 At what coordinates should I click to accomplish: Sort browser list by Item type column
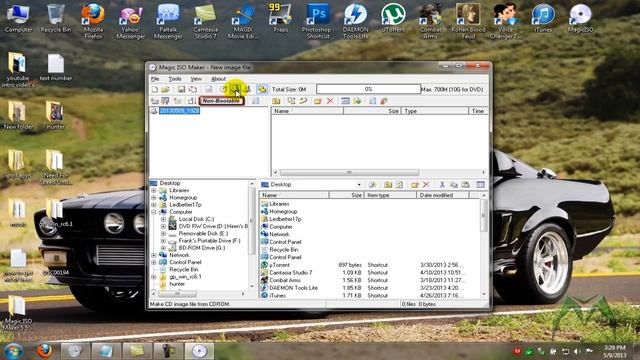click(390, 196)
